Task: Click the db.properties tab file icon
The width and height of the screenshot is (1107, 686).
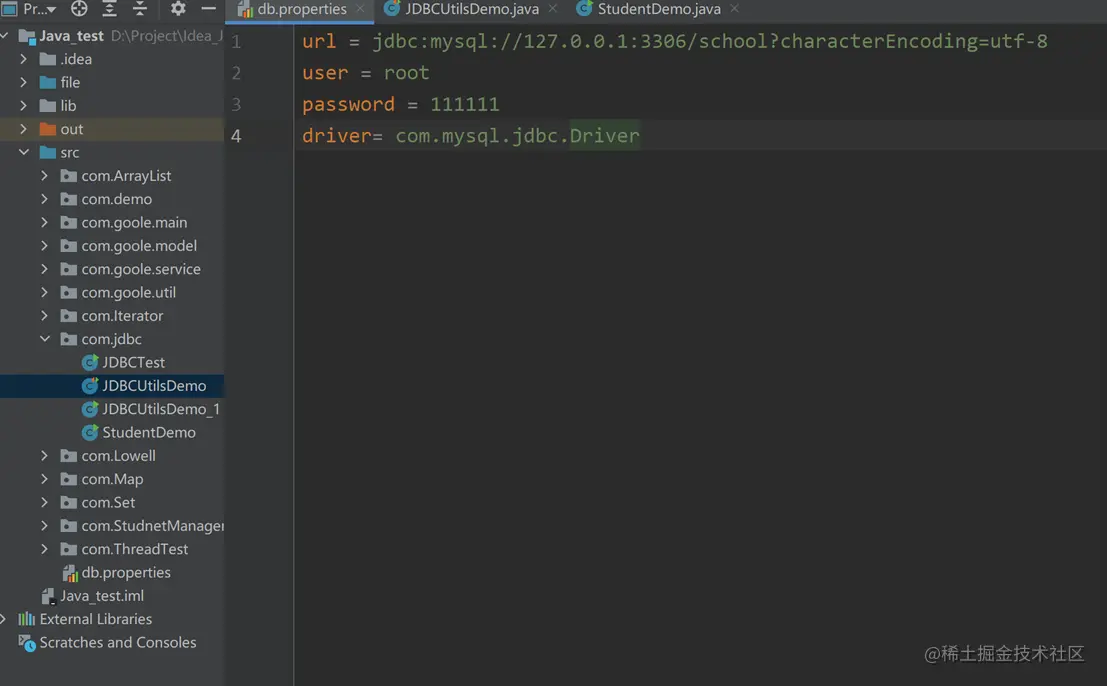Action: [x=245, y=9]
